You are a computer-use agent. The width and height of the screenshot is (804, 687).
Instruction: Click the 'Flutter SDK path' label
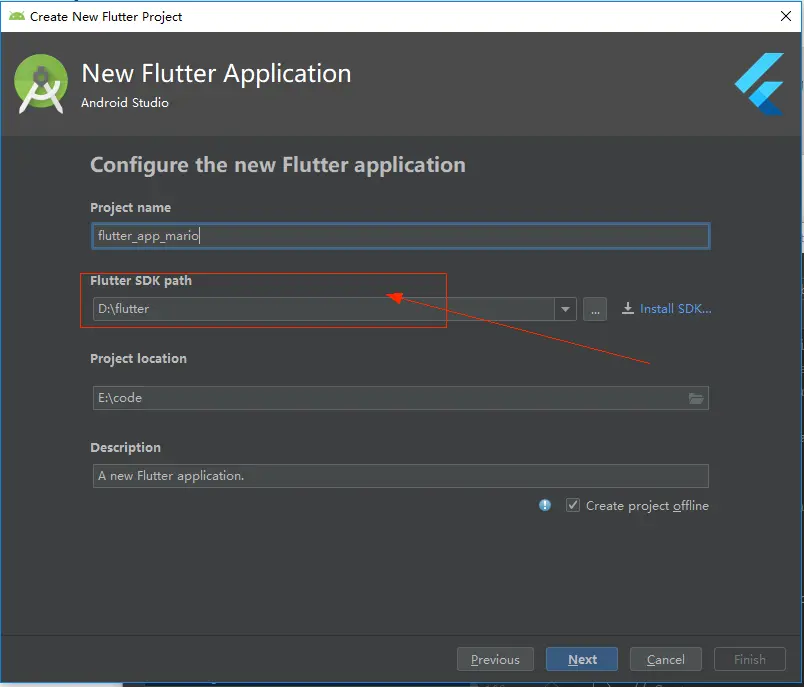coord(141,280)
